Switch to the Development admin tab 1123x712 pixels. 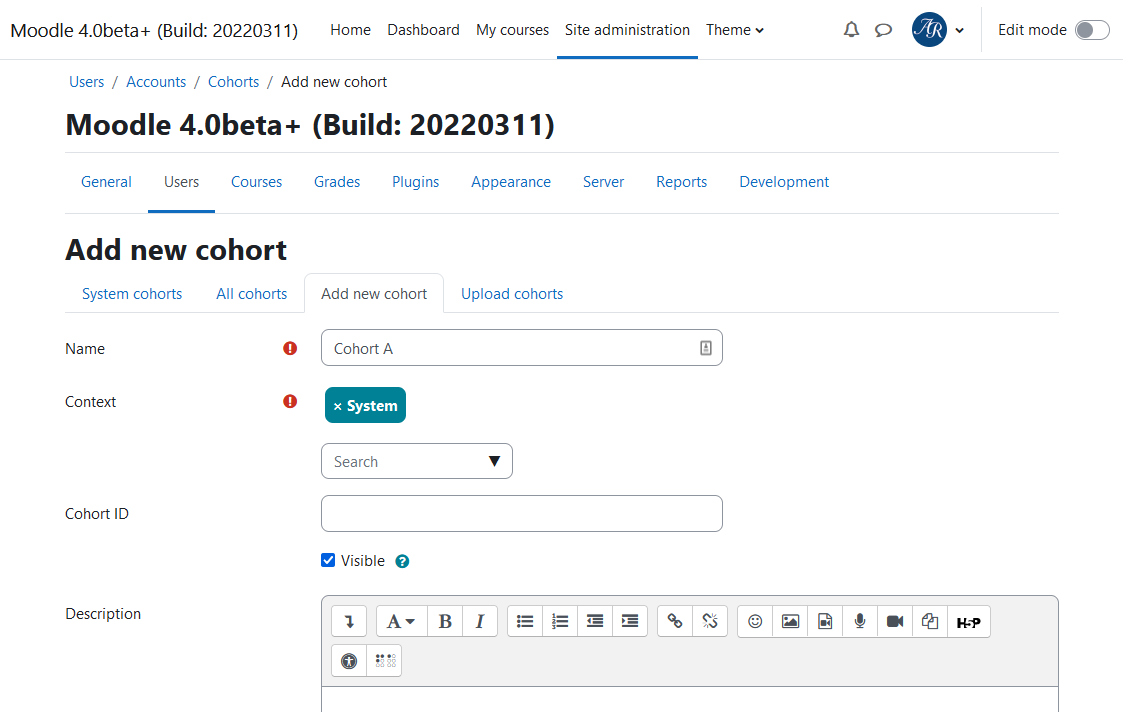[x=784, y=182]
